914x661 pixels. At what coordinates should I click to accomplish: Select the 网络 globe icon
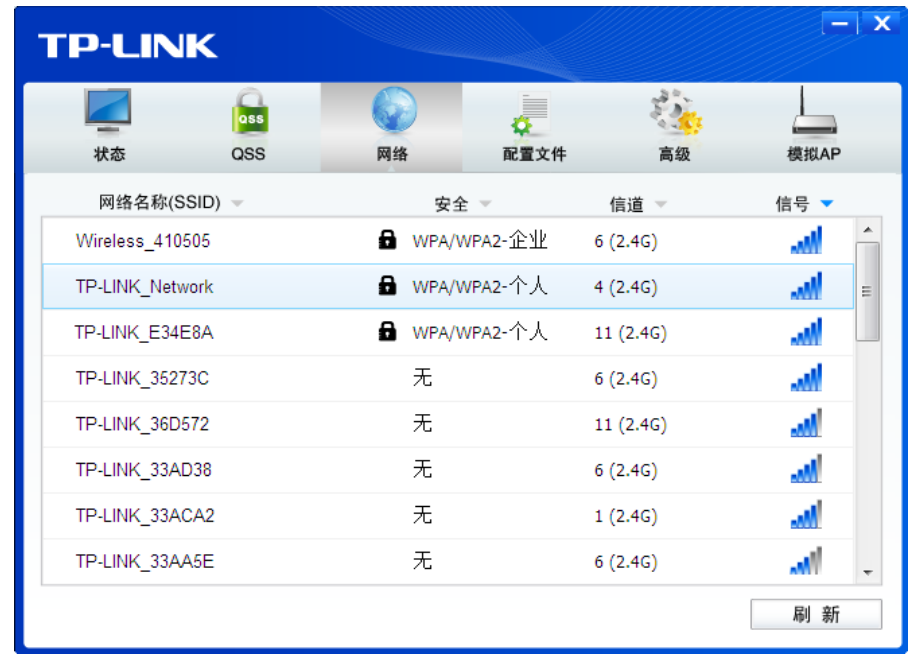click(394, 111)
